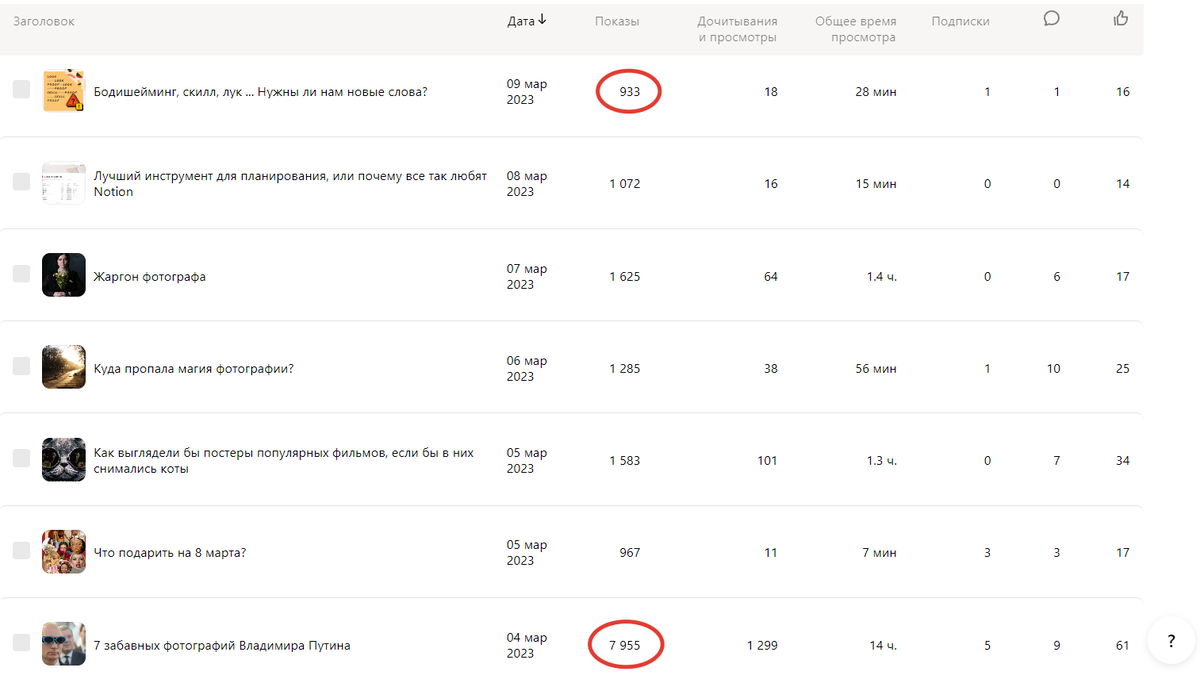The image size is (1200, 679).
Task: Click the Путин photographs article thumbnail
Action: [64, 643]
